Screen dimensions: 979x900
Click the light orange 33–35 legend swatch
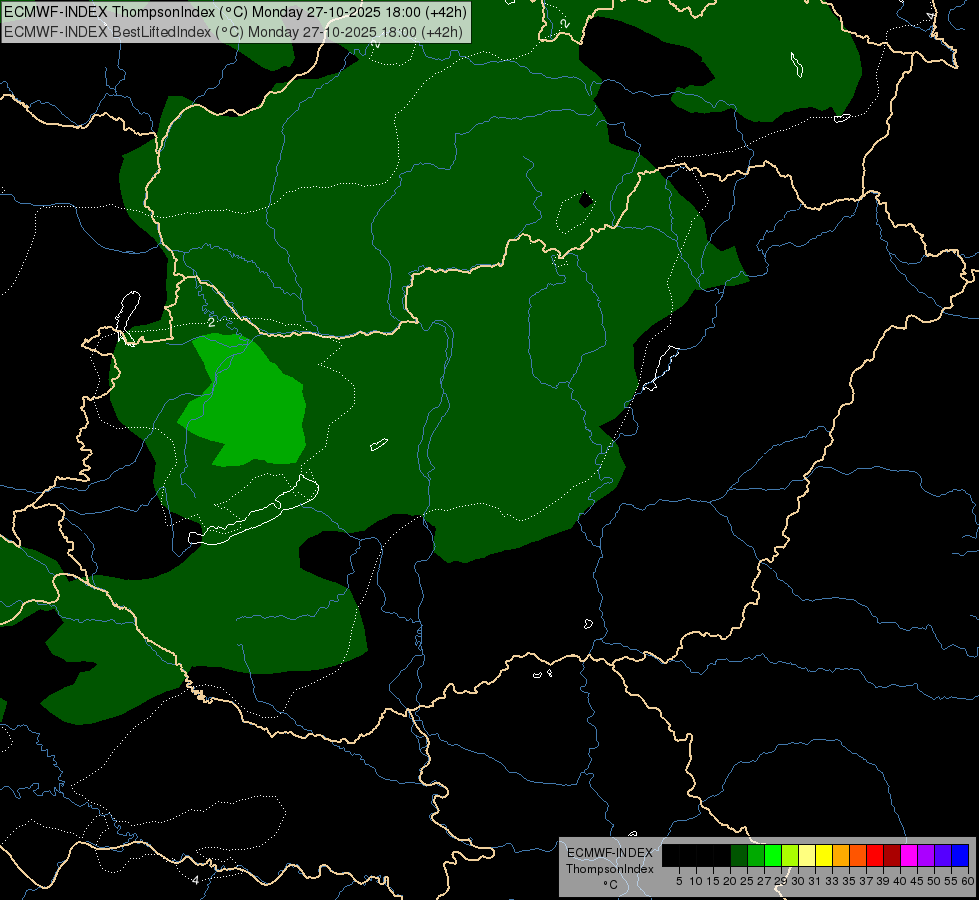pyautogui.click(x=841, y=855)
